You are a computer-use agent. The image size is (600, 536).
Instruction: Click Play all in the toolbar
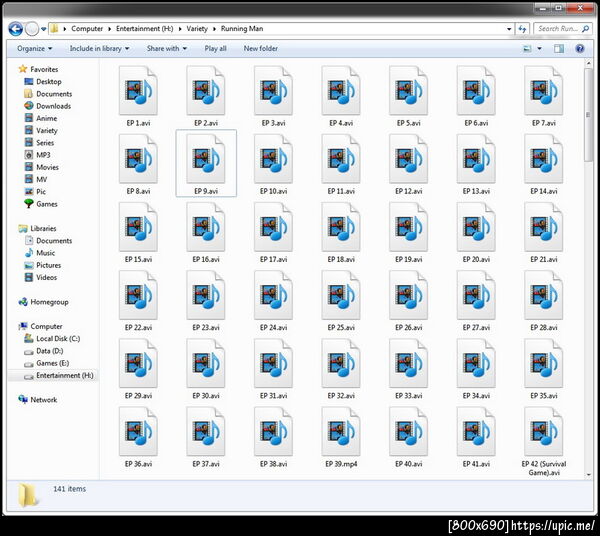click(215, 49)
